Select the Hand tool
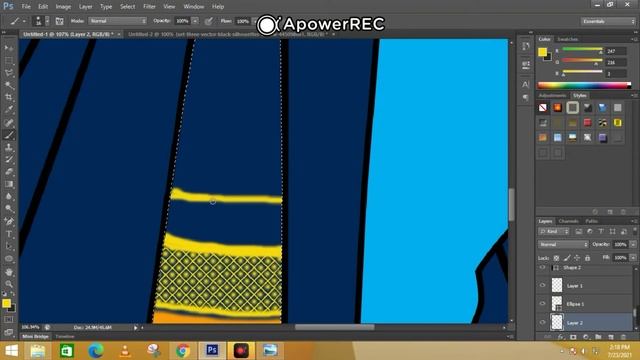This screenshot has width=640, height=360. pyautogui.click(x=9, y=272)
